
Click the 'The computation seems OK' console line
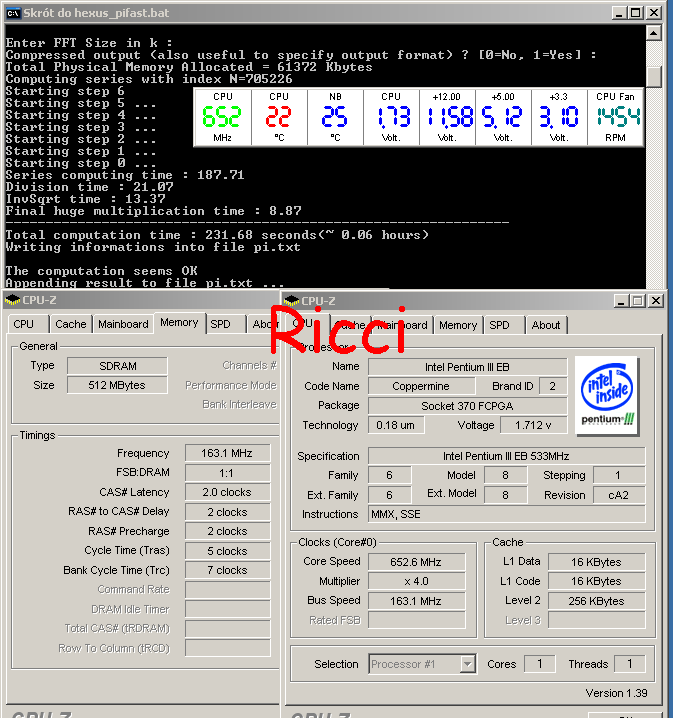102,271
